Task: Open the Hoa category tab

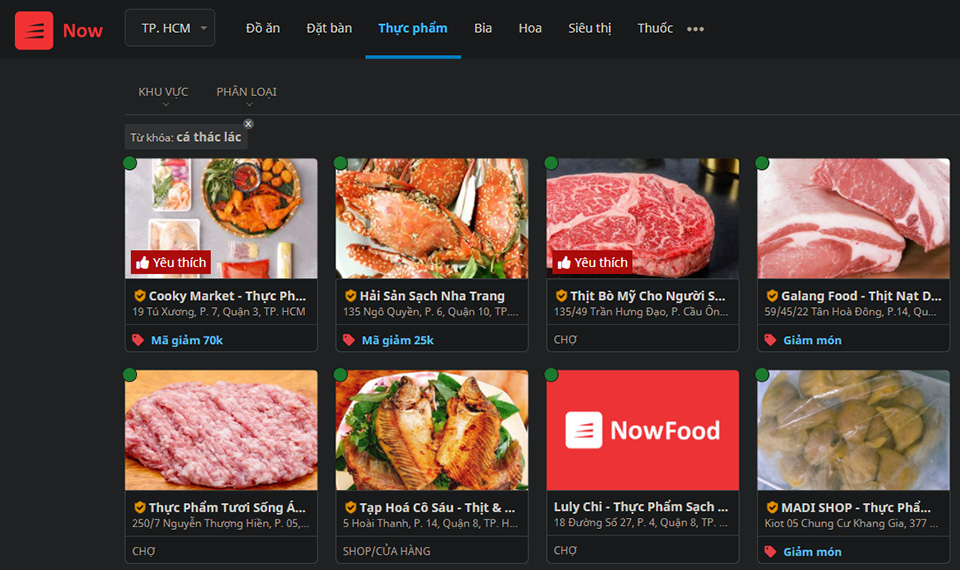Action: pyautogui.click(x=530, y=28)
